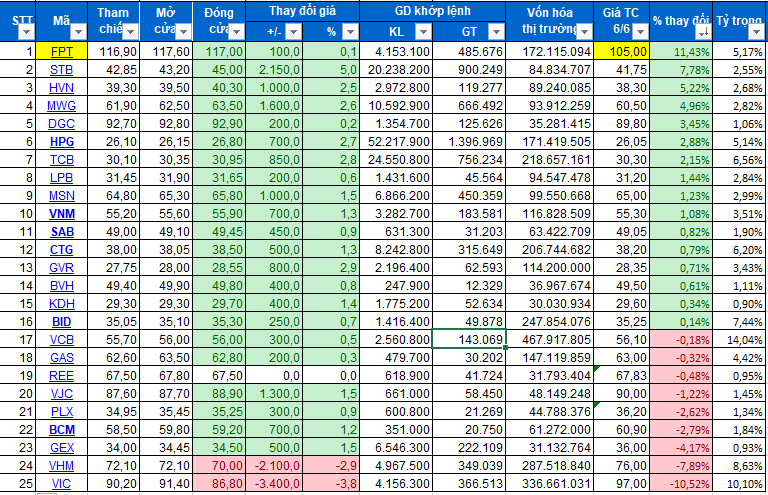Screen dimensions: 768x495
Task: Open the HVN ticker link
Action: click(x=62, y=88)
